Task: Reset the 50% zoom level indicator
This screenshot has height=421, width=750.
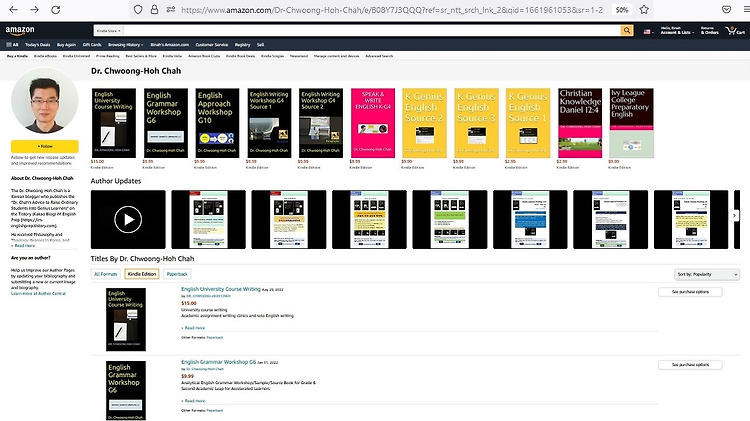Action: (x=622, y=10)
